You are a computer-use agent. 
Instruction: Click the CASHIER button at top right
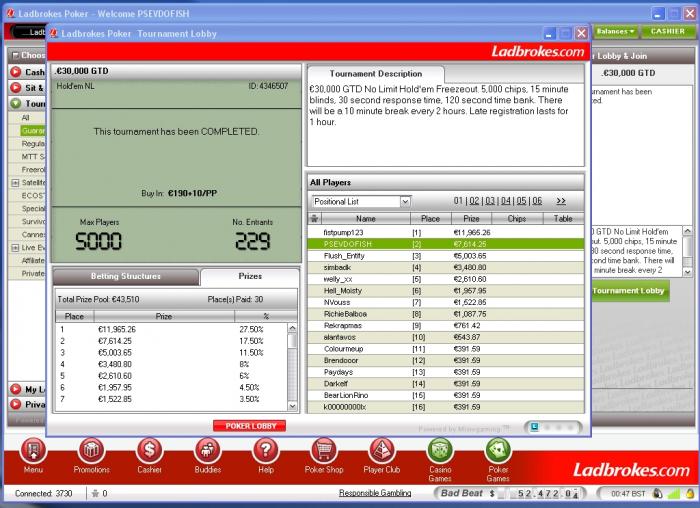point(667,32)
